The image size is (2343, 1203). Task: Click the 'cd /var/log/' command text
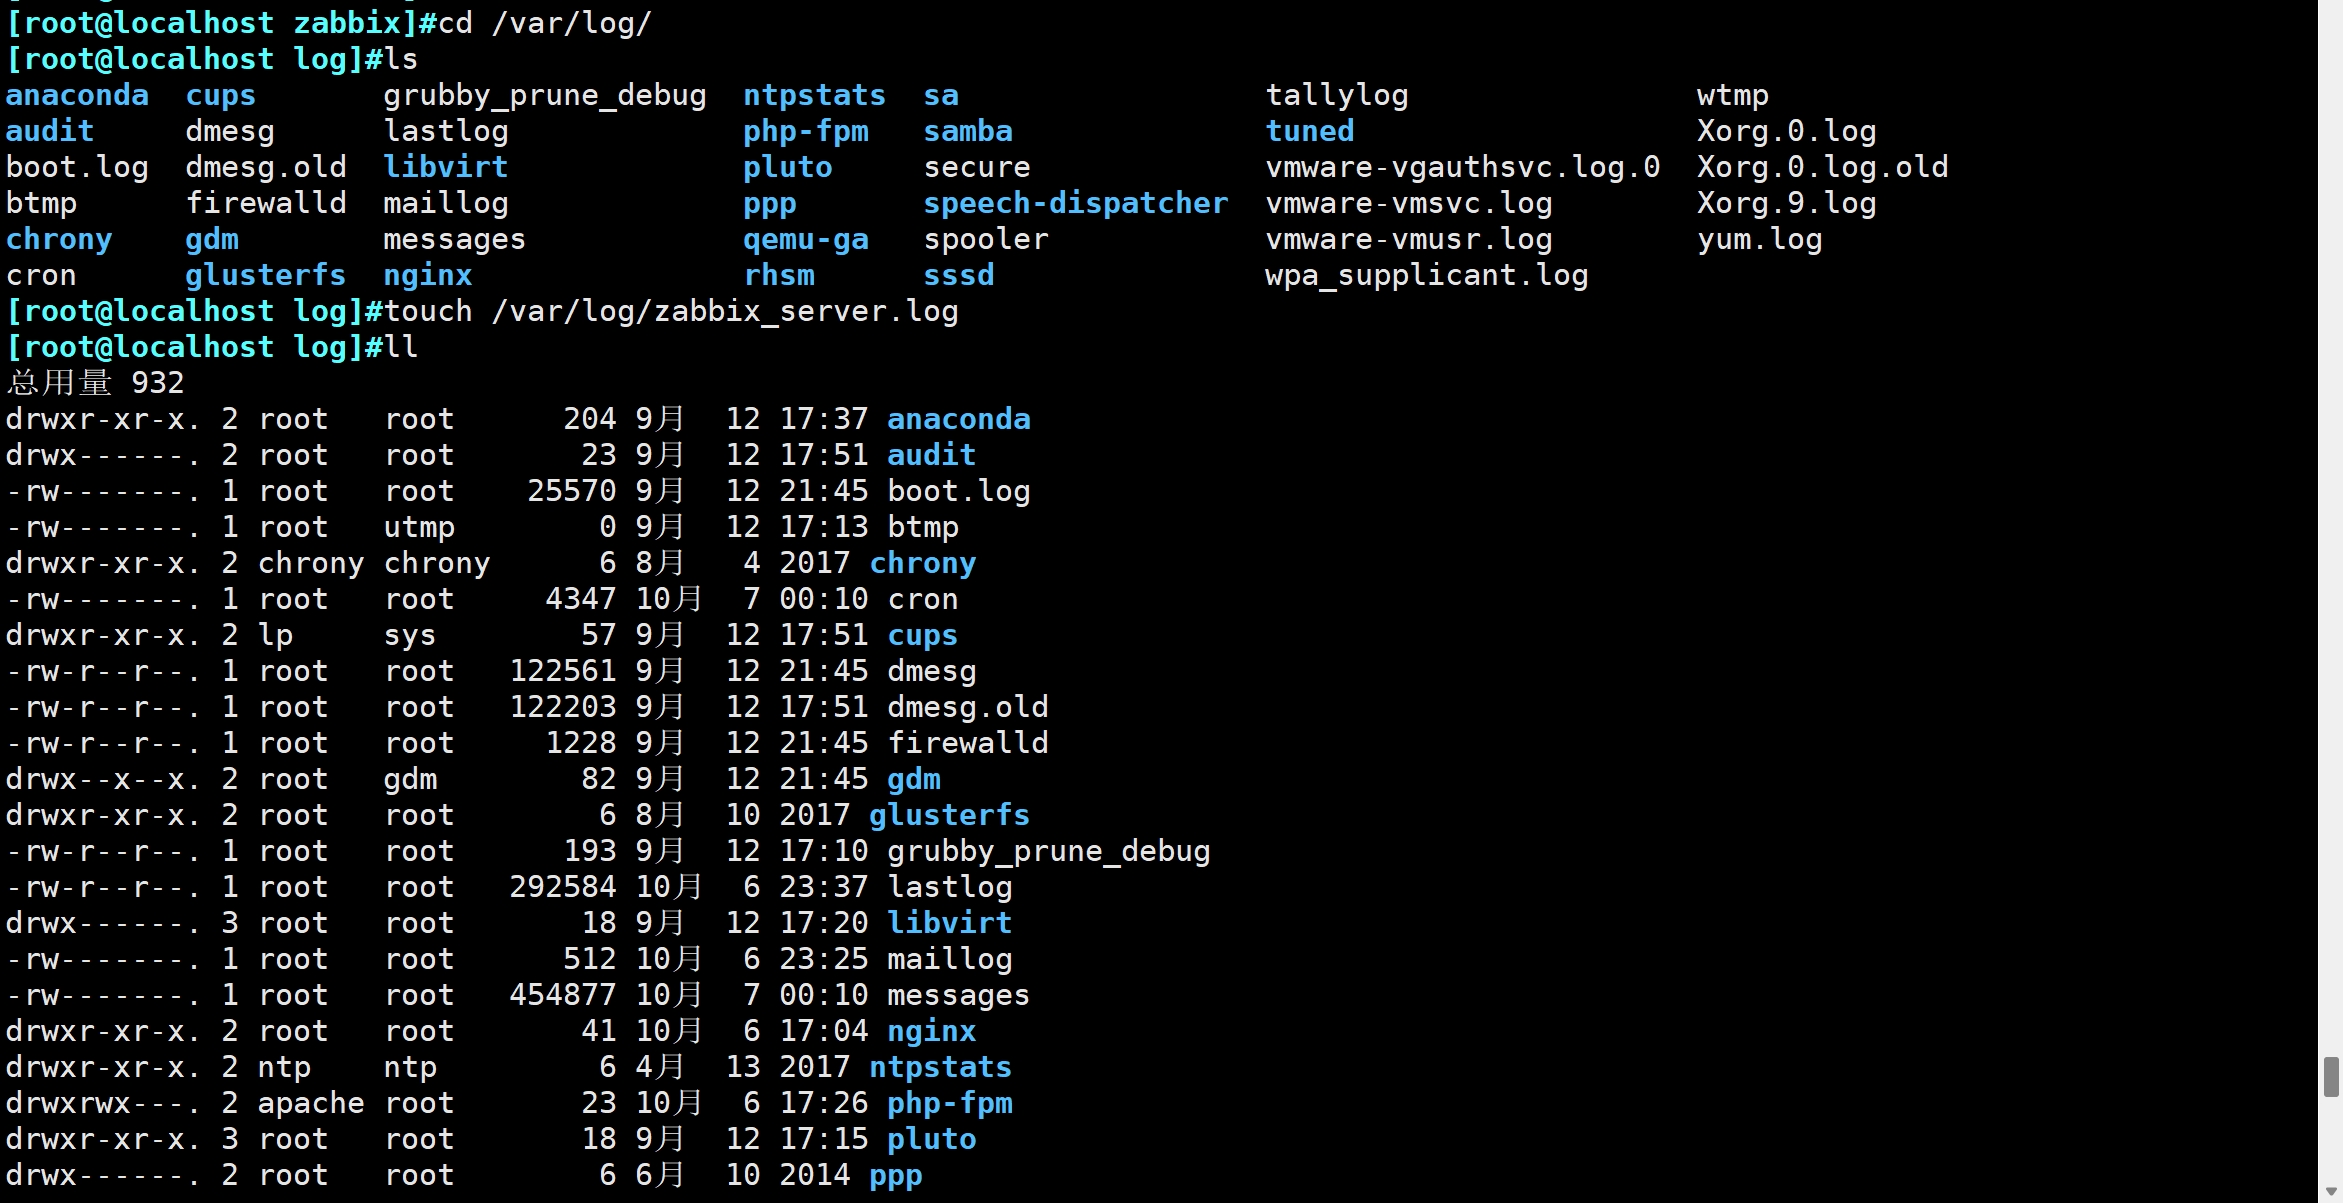pos(545,24)
